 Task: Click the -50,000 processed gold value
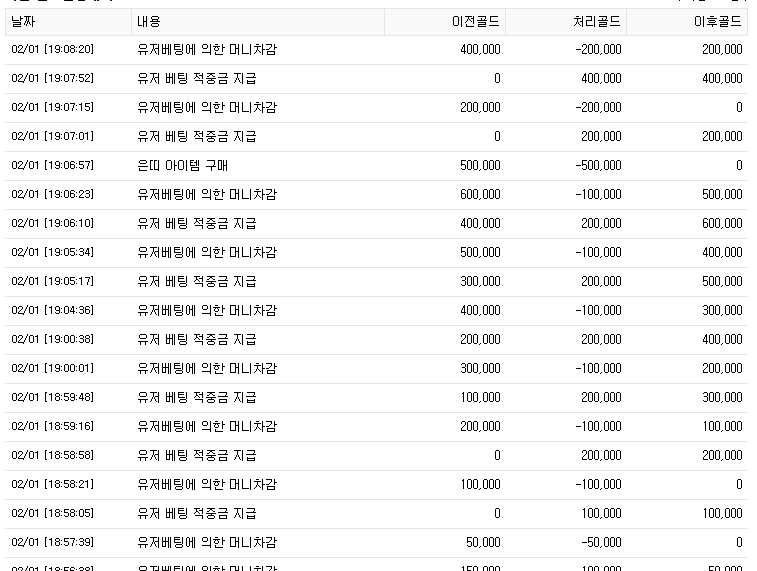point(601,542)
